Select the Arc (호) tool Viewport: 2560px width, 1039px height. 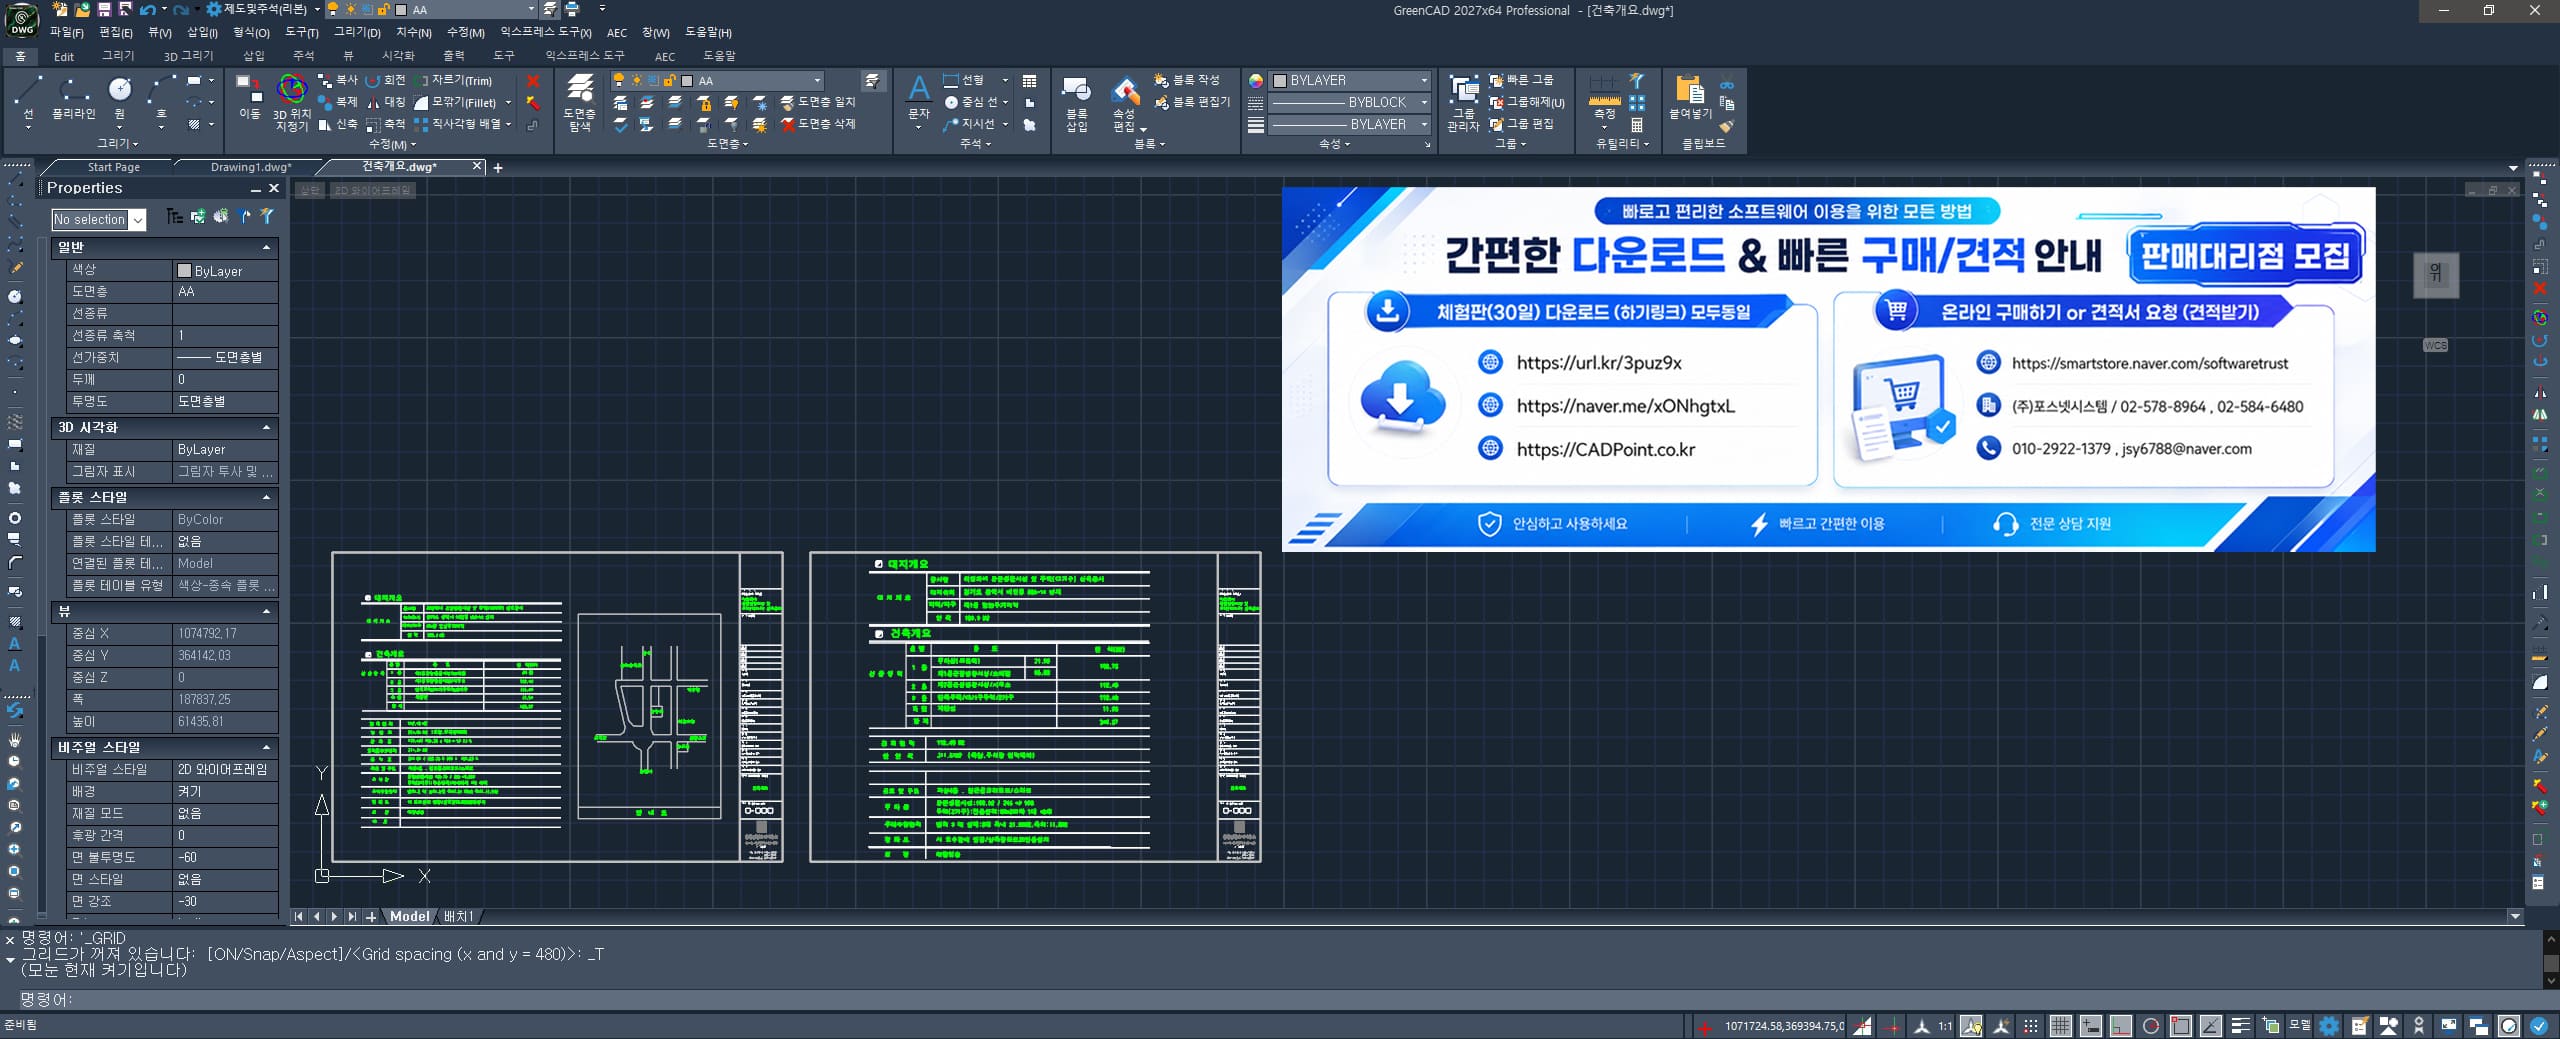click(x=160, y=98)
